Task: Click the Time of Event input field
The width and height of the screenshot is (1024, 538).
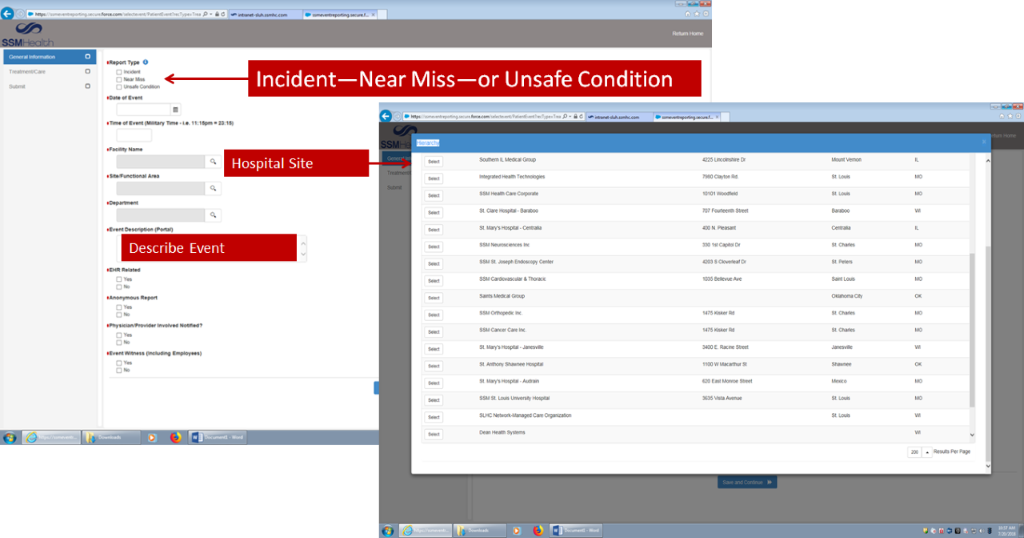Action: click(134, 135)
